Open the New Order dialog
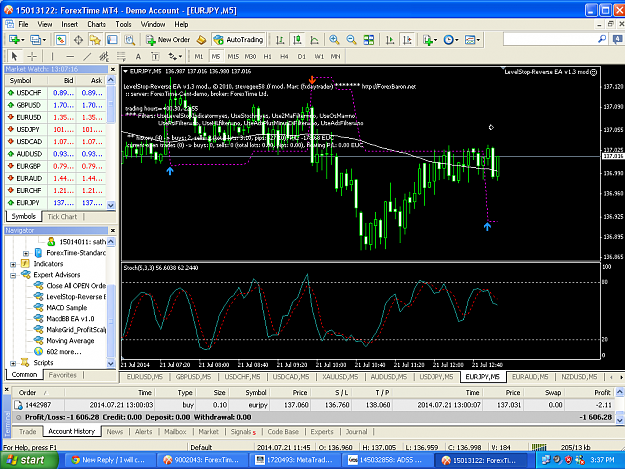This screenshot has height=469, width=625. click(x=168, y=40)
